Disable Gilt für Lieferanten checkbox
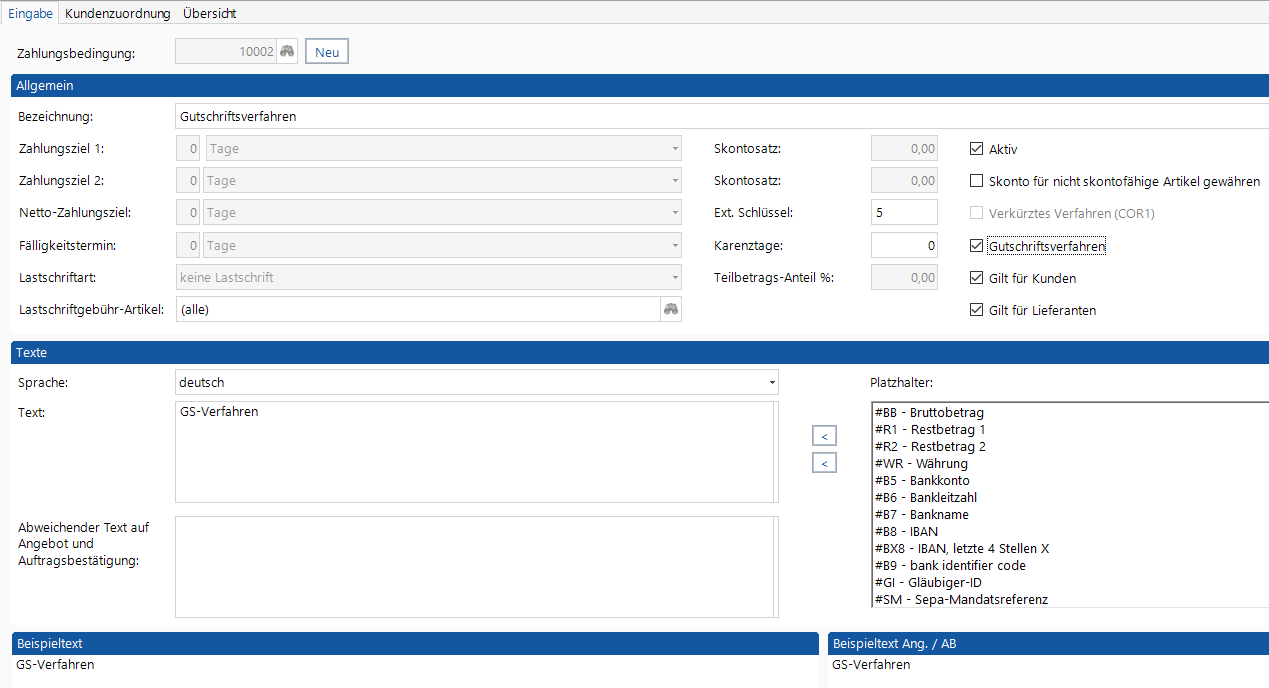This screenshot has height=688, width=1269. 977,310
